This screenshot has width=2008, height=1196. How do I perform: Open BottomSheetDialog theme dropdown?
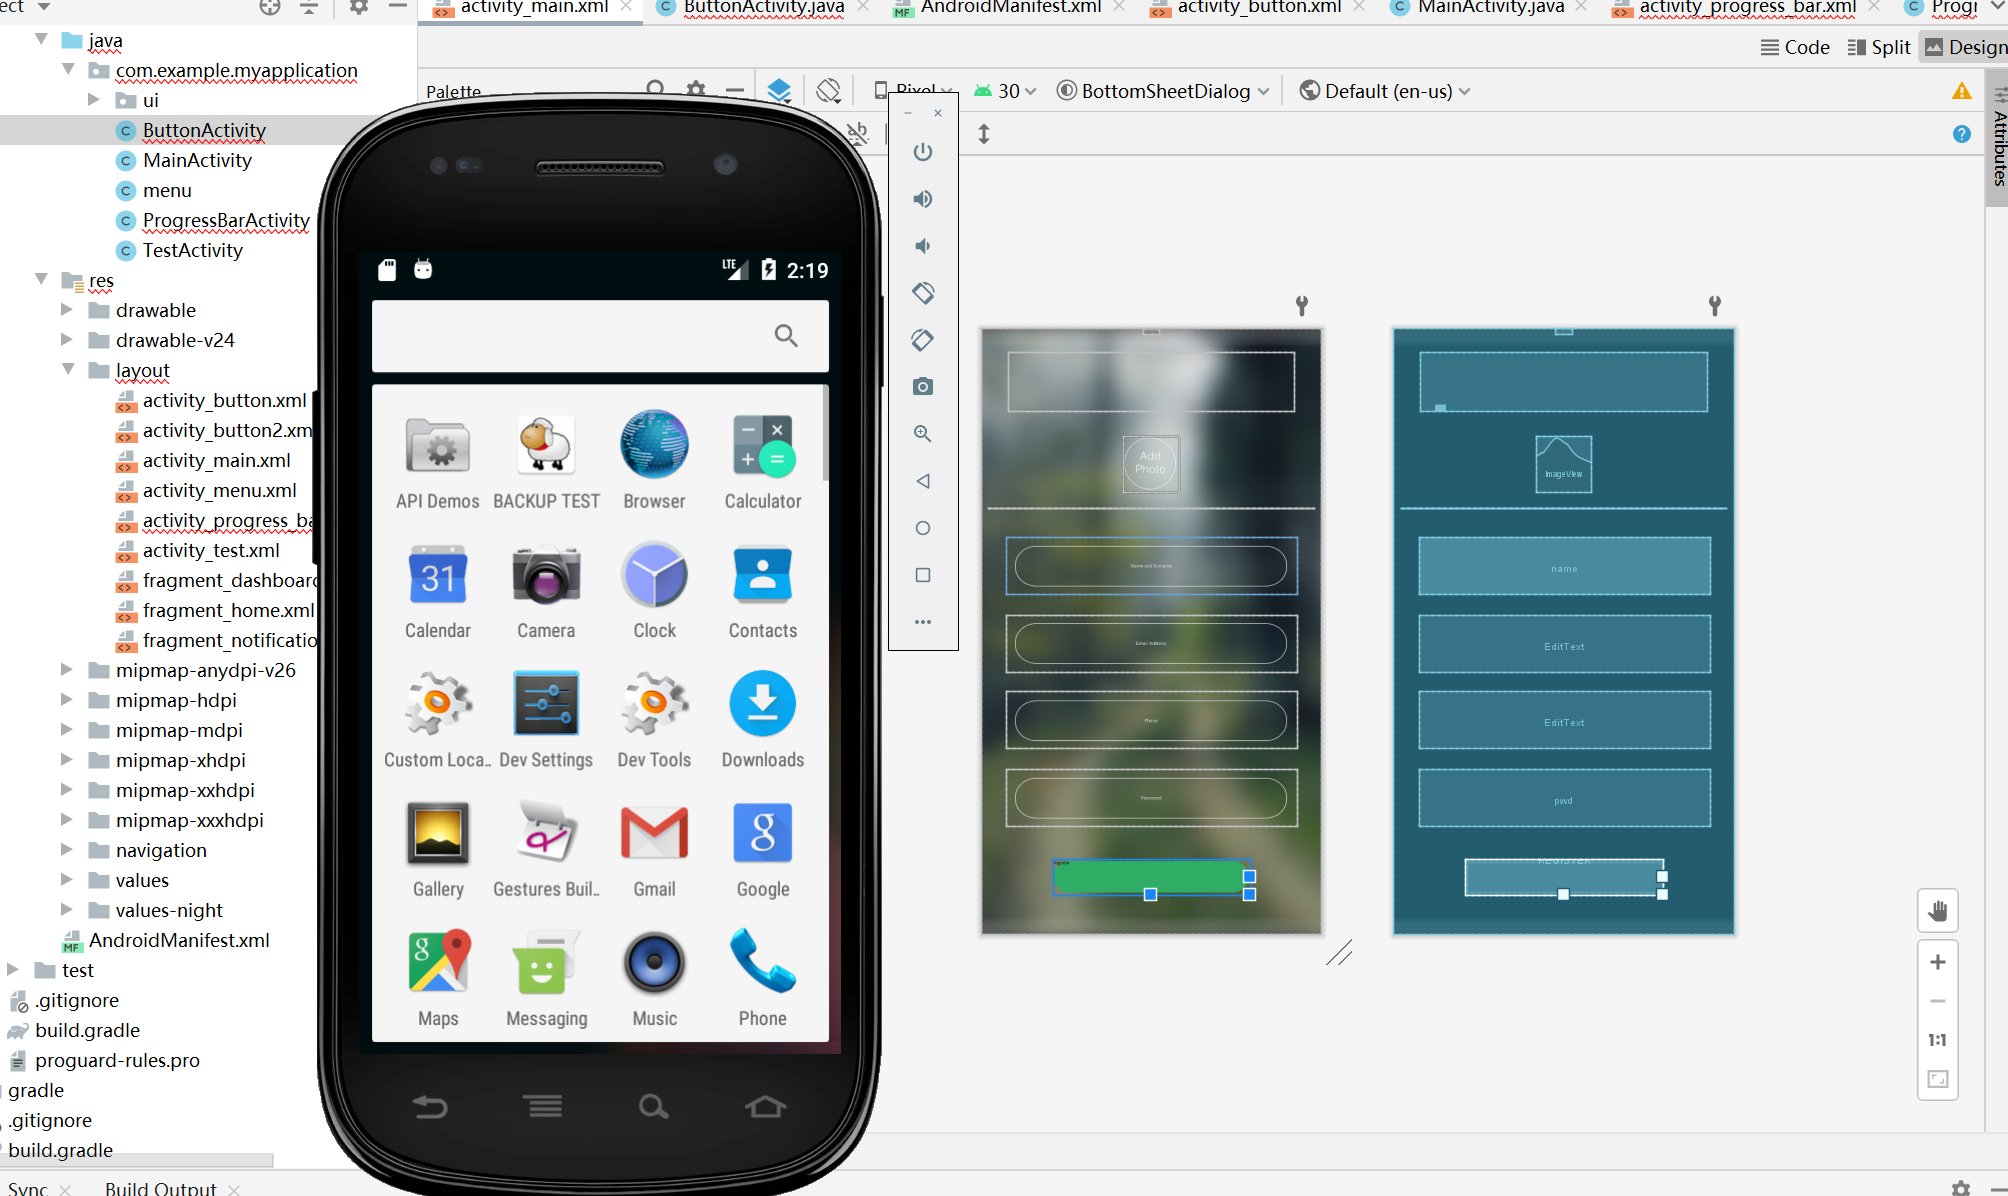(x=1163, y=91)
